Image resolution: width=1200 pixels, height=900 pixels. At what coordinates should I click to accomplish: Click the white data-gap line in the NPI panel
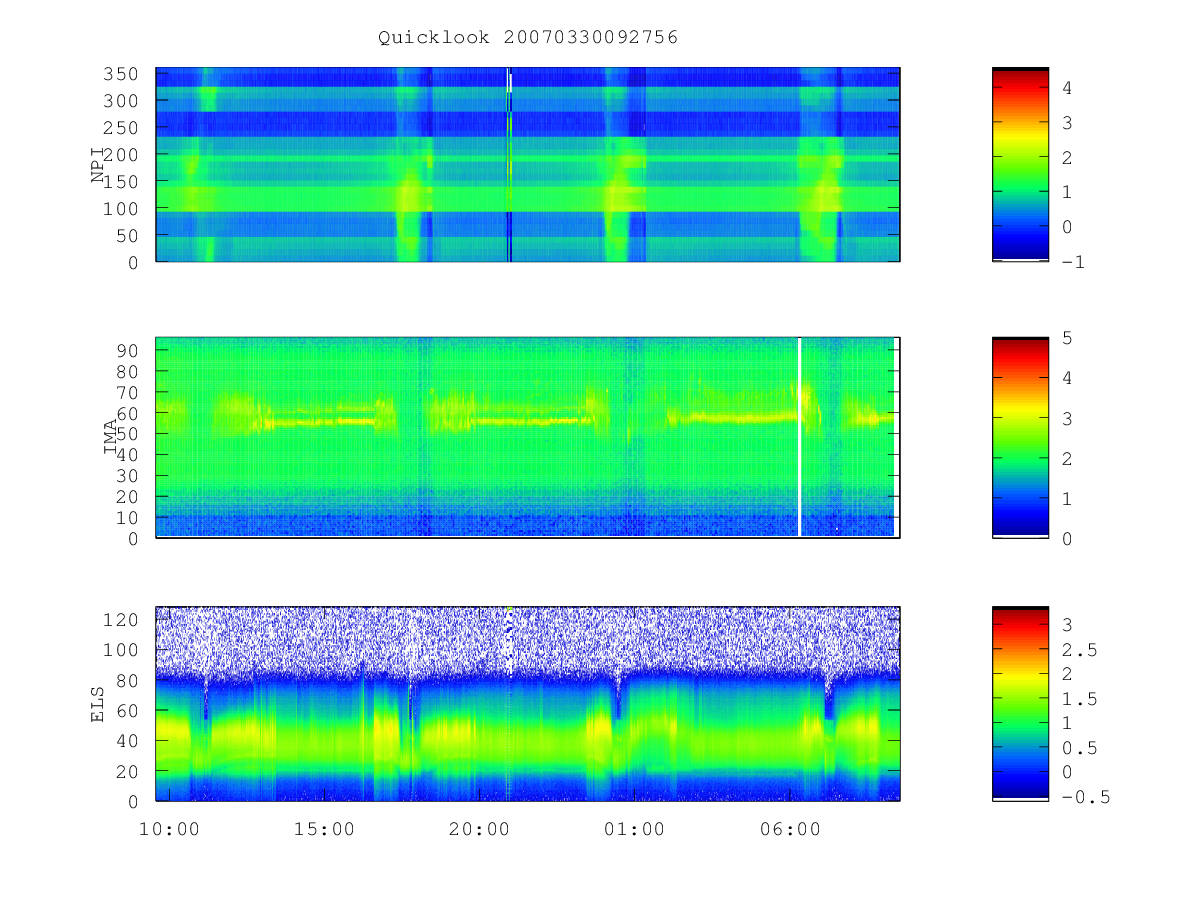(x=510, y=82)
